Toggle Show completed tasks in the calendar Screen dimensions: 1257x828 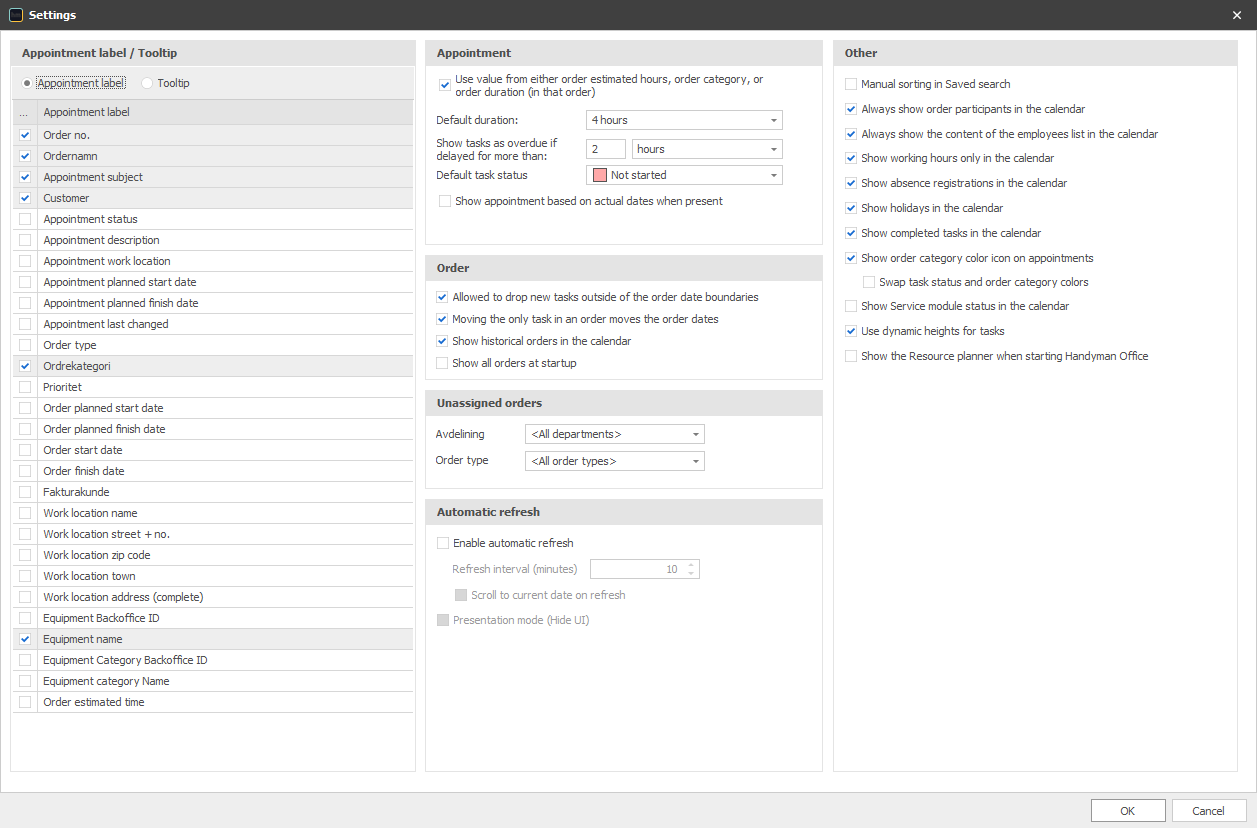851,233
